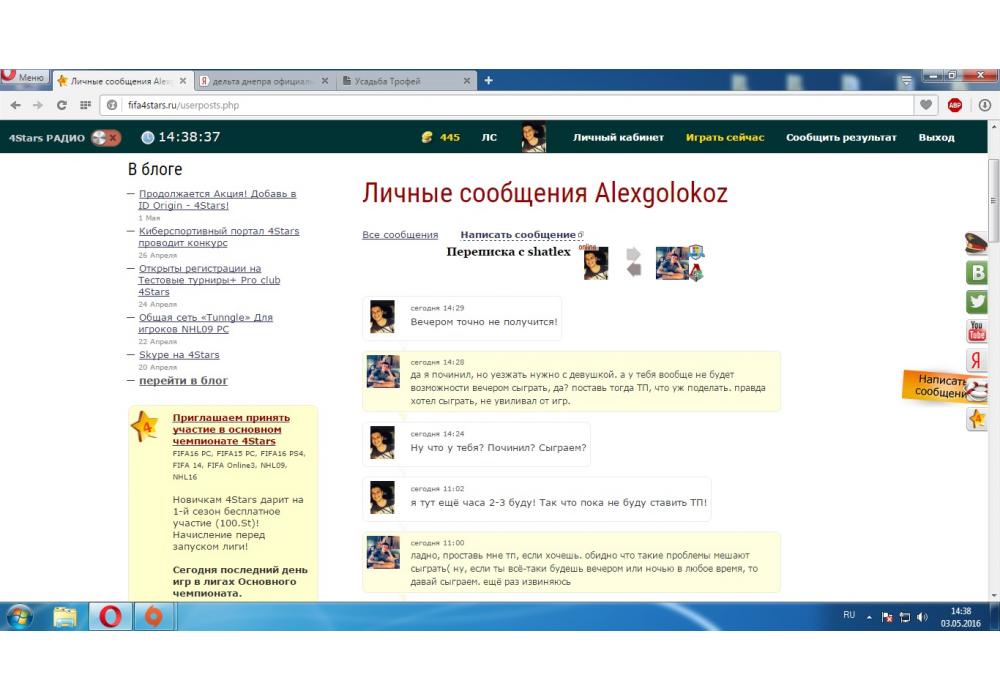The width and height of the screenshot is (1000, 700).
Task: Click the VK social network icon
Action: [x=977, y=272]
